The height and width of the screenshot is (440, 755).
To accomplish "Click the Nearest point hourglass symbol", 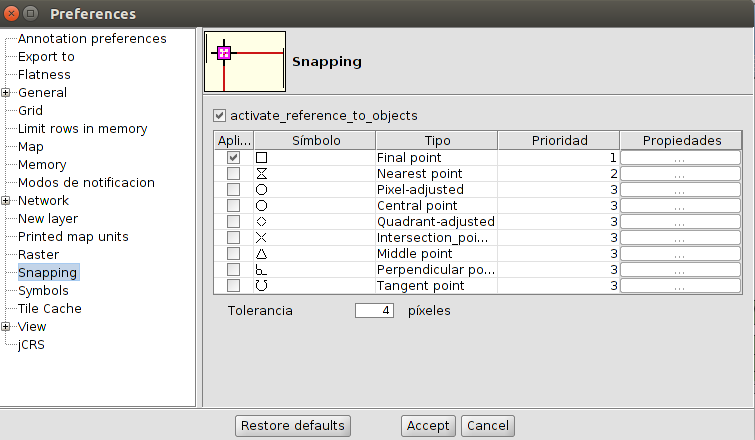I will pyautogui.click(x=262, y=174).
